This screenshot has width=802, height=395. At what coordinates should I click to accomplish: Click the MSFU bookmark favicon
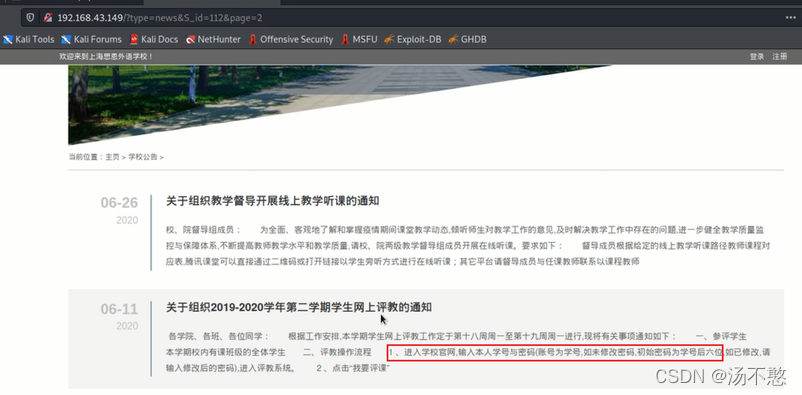345,39
